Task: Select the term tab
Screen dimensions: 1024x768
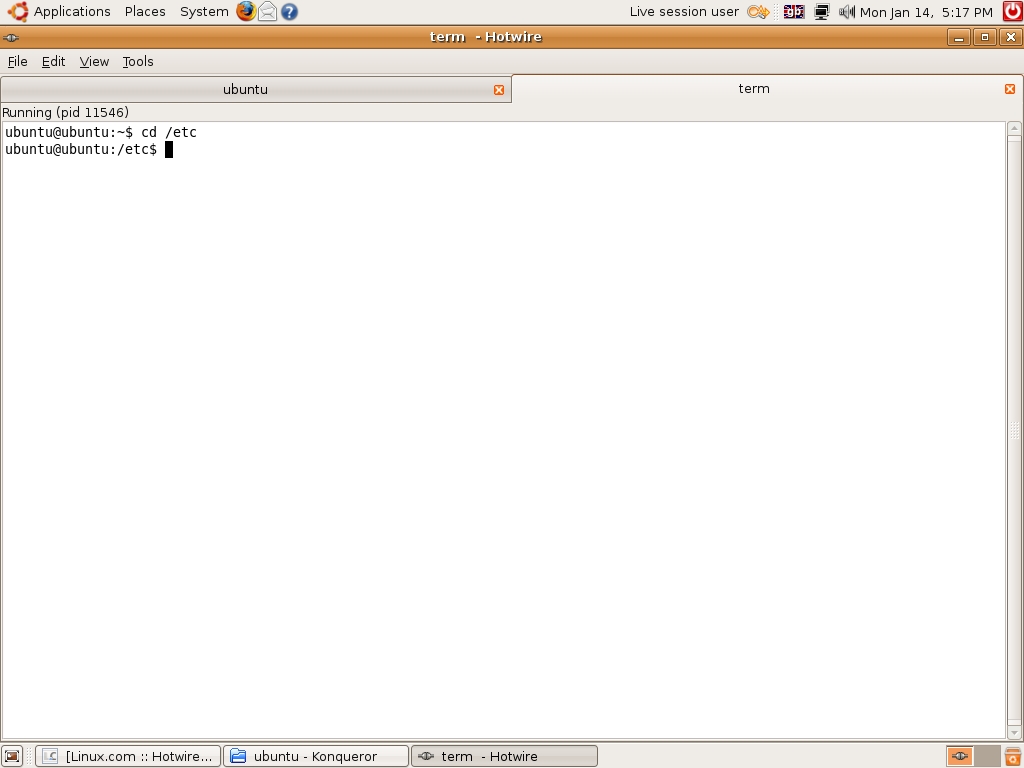Action: (x=767, y=89)
